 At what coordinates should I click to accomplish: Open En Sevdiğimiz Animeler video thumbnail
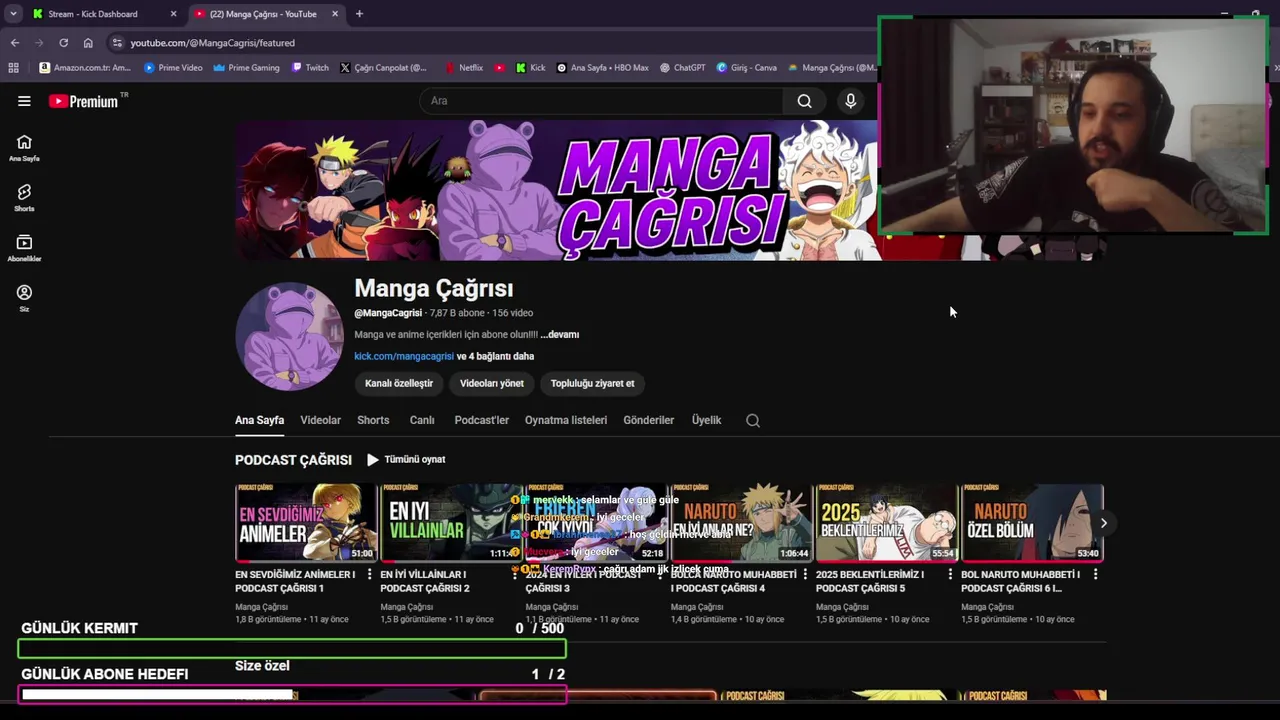[306, 523]
